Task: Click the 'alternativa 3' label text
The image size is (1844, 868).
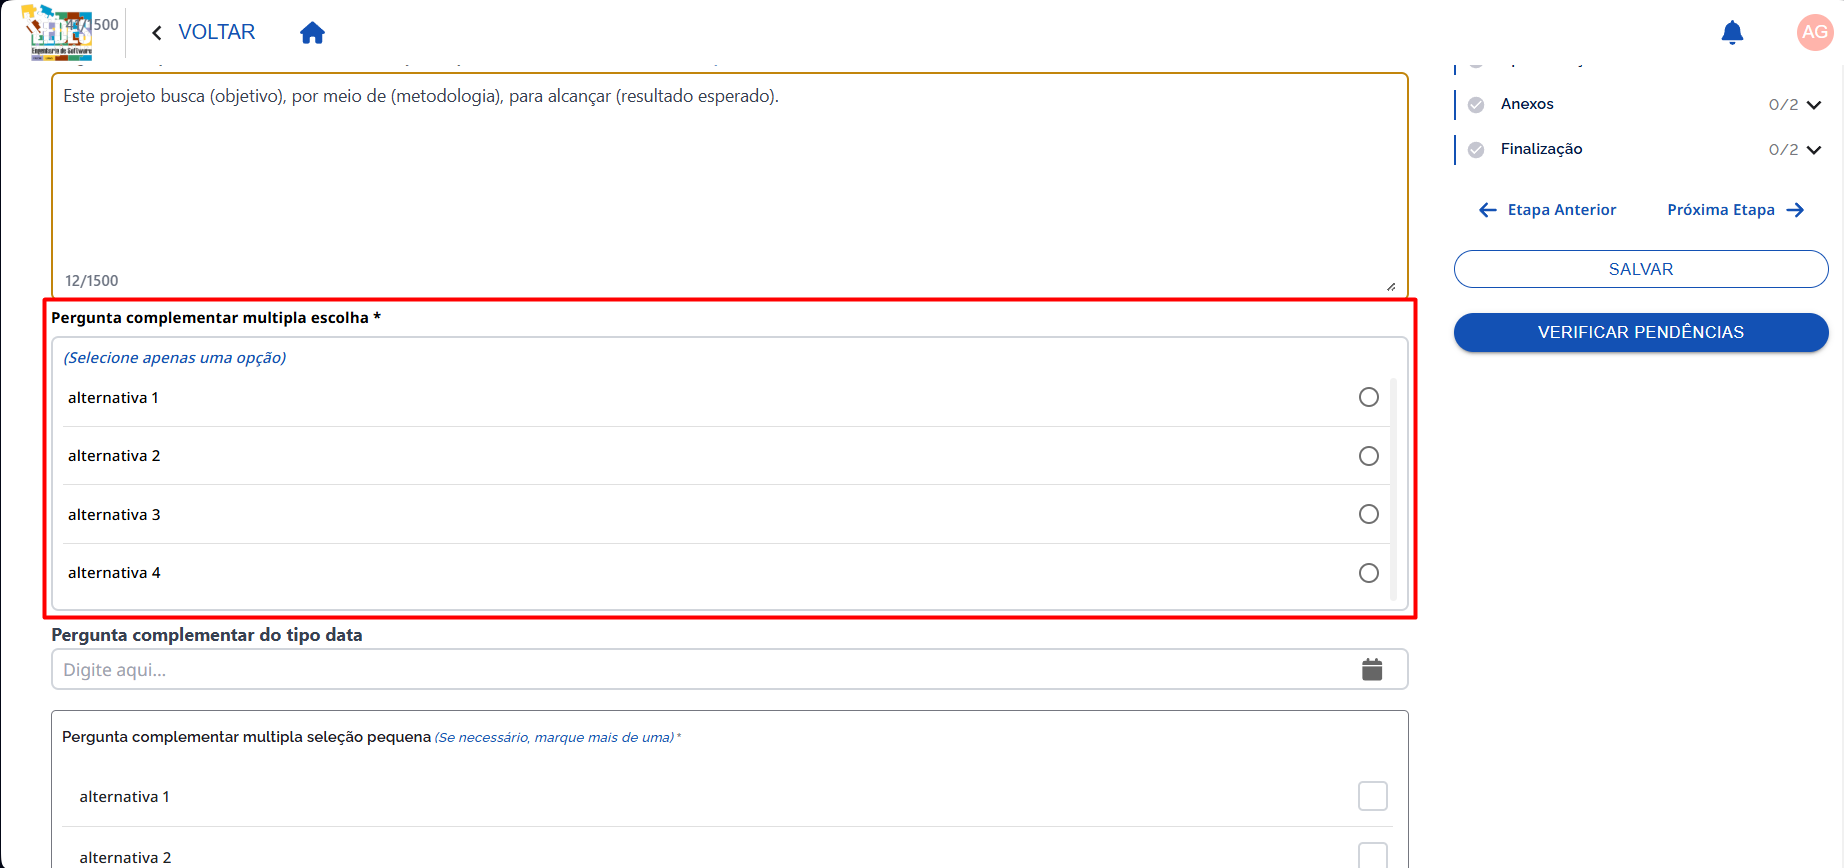Action: pos(114,515)
